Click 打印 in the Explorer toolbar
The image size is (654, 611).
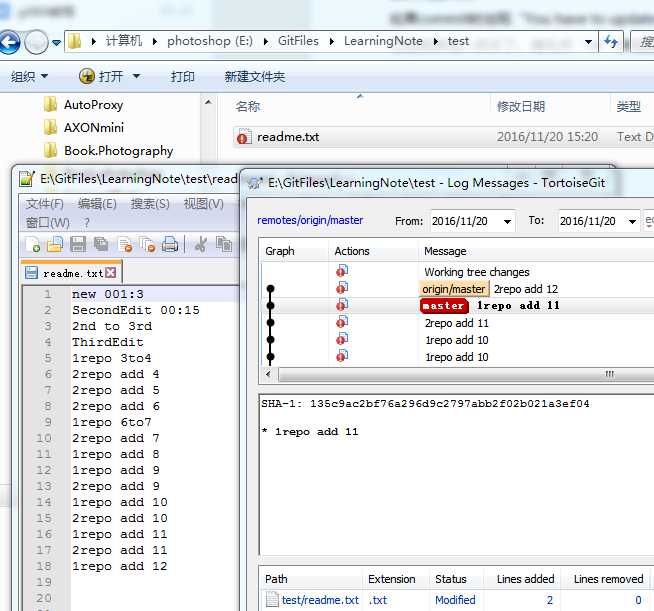point(182,76)
